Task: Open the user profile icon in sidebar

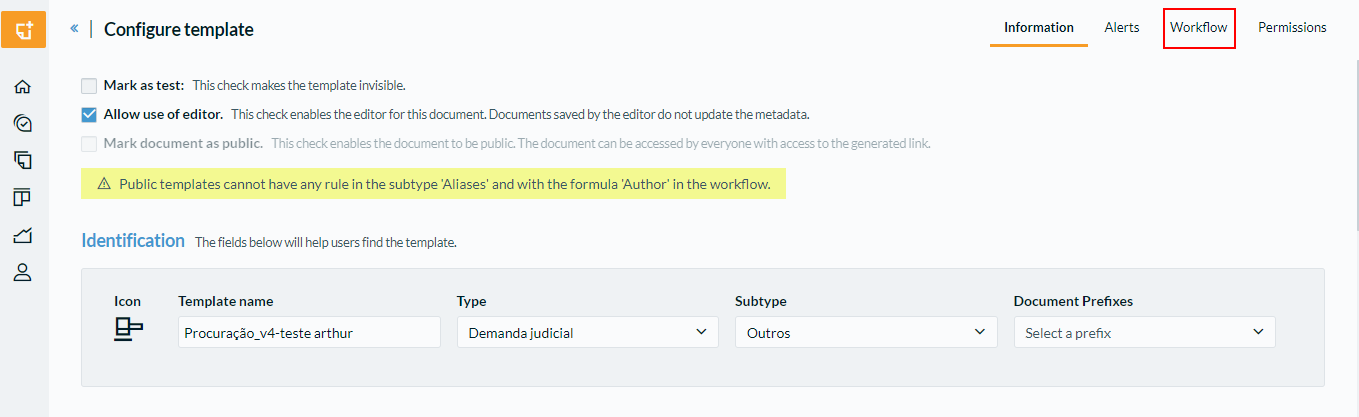Action: (23, 272)
